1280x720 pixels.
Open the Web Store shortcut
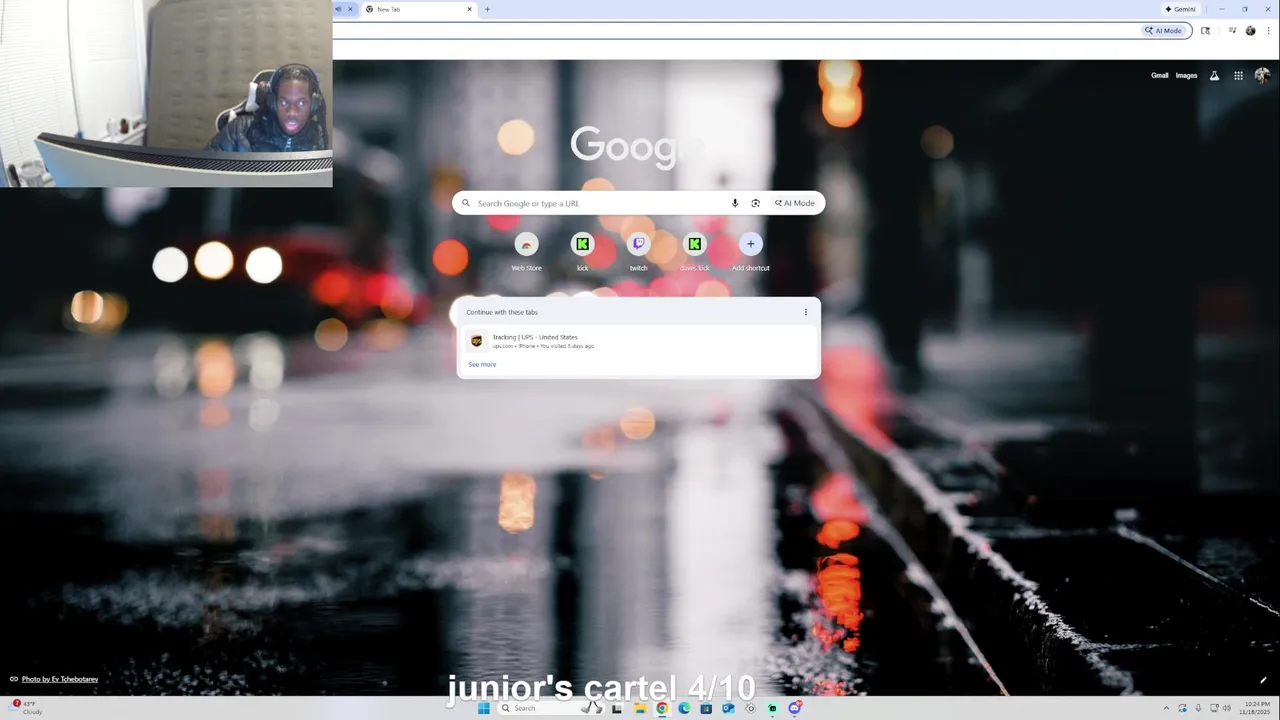coord(526,251)
